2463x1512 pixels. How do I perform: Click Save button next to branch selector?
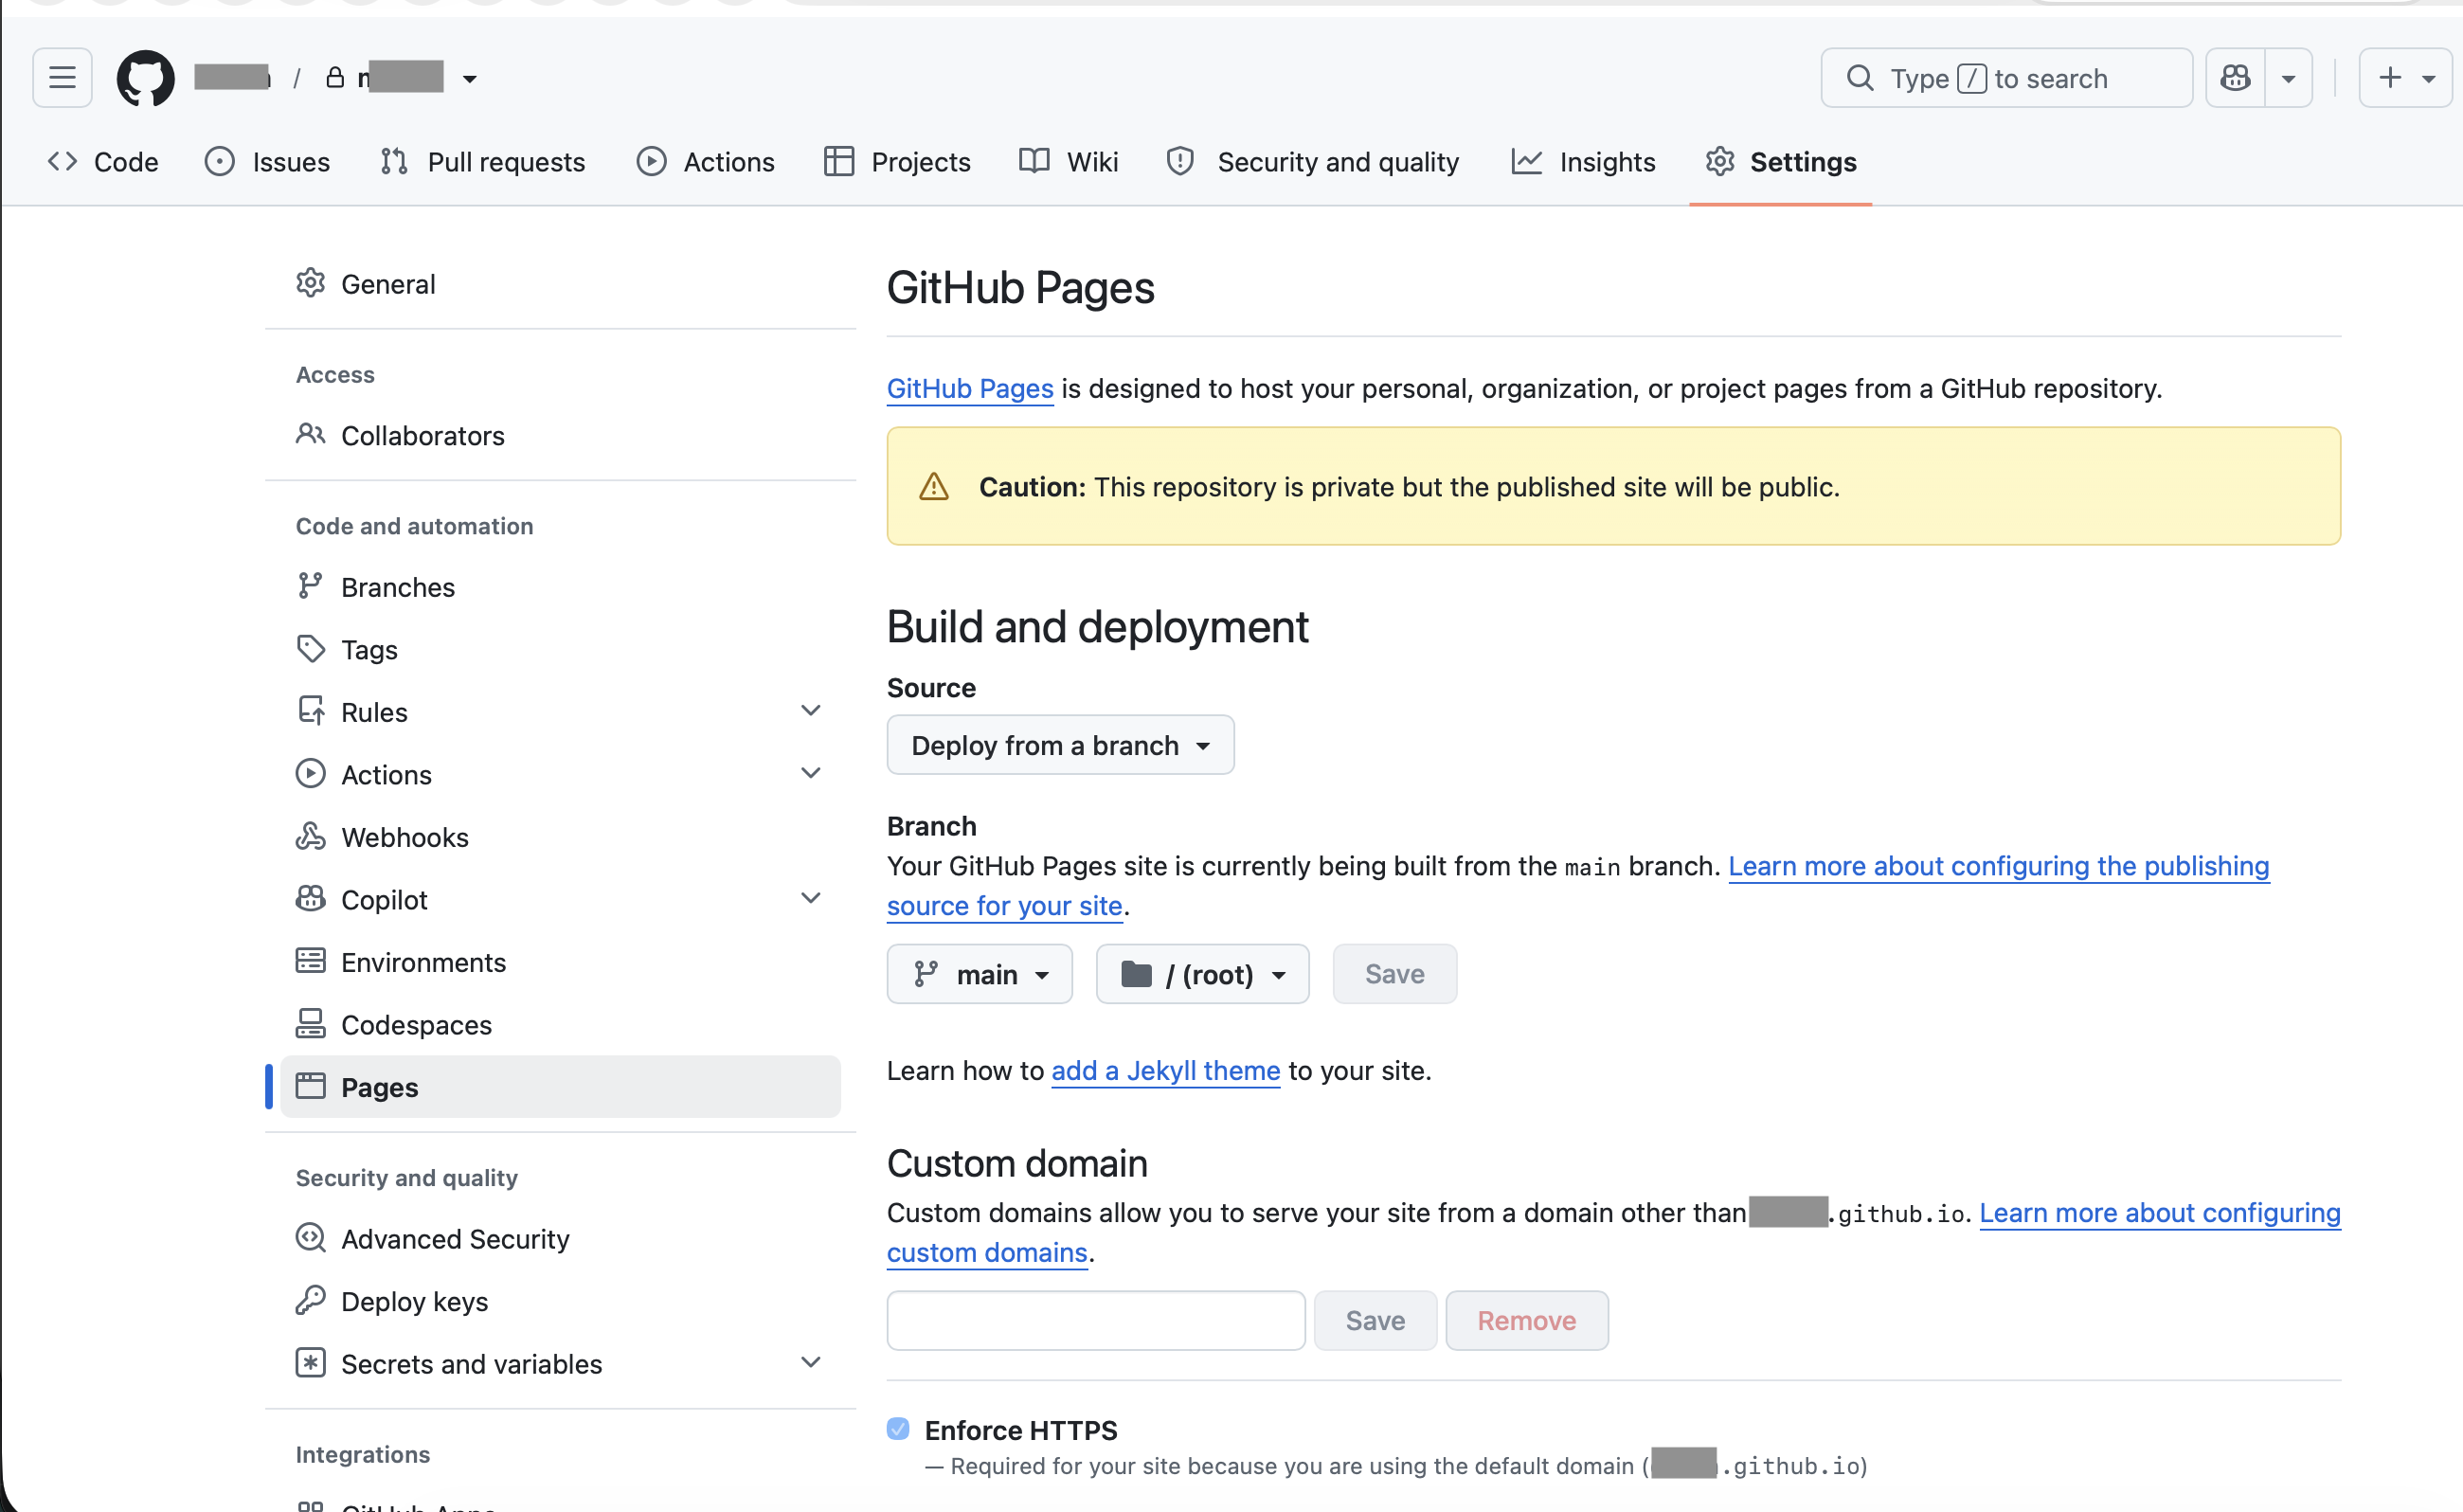[1394, 974]
